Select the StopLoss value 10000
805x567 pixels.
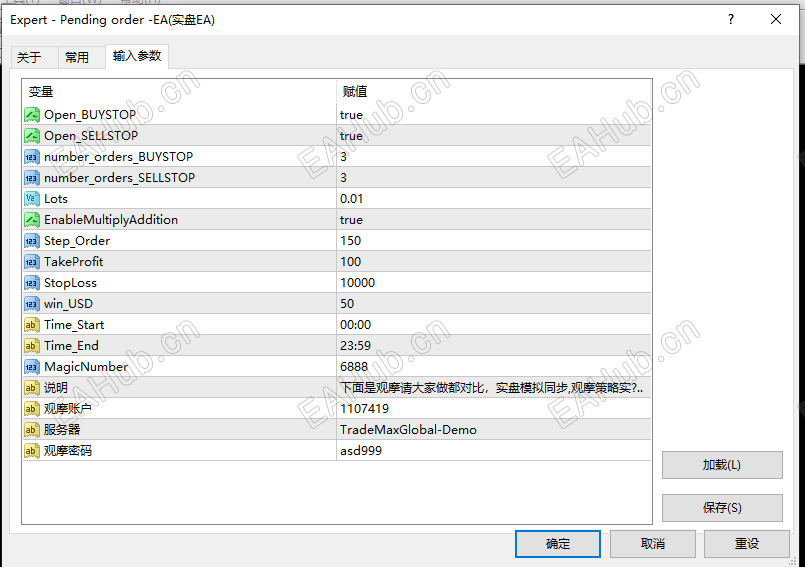pyautogui.click(x=357, y=283)
